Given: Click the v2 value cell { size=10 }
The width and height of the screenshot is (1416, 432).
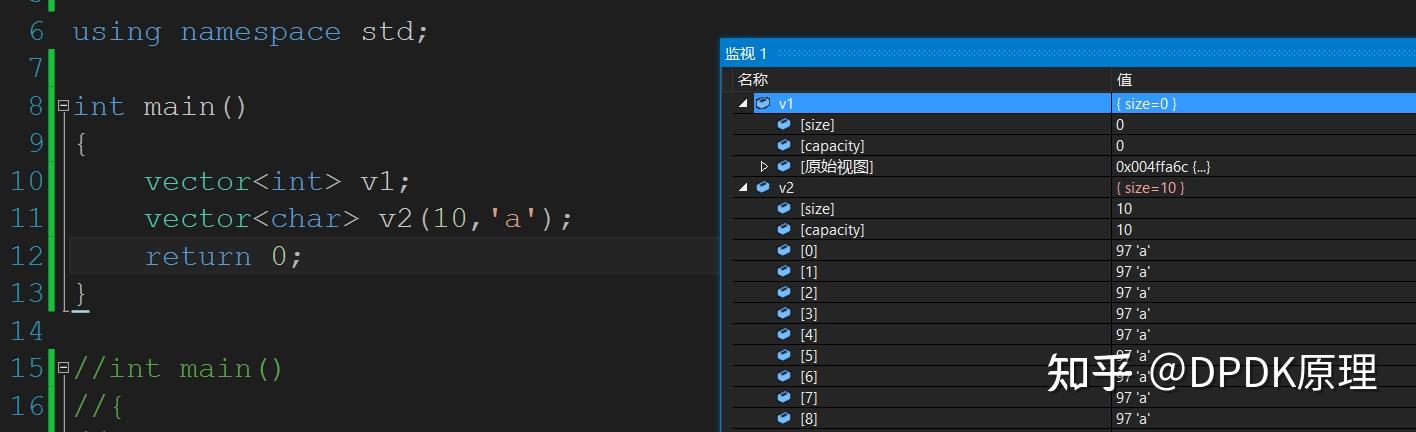Looking at the screenshot, I should tap(1150, 187).
